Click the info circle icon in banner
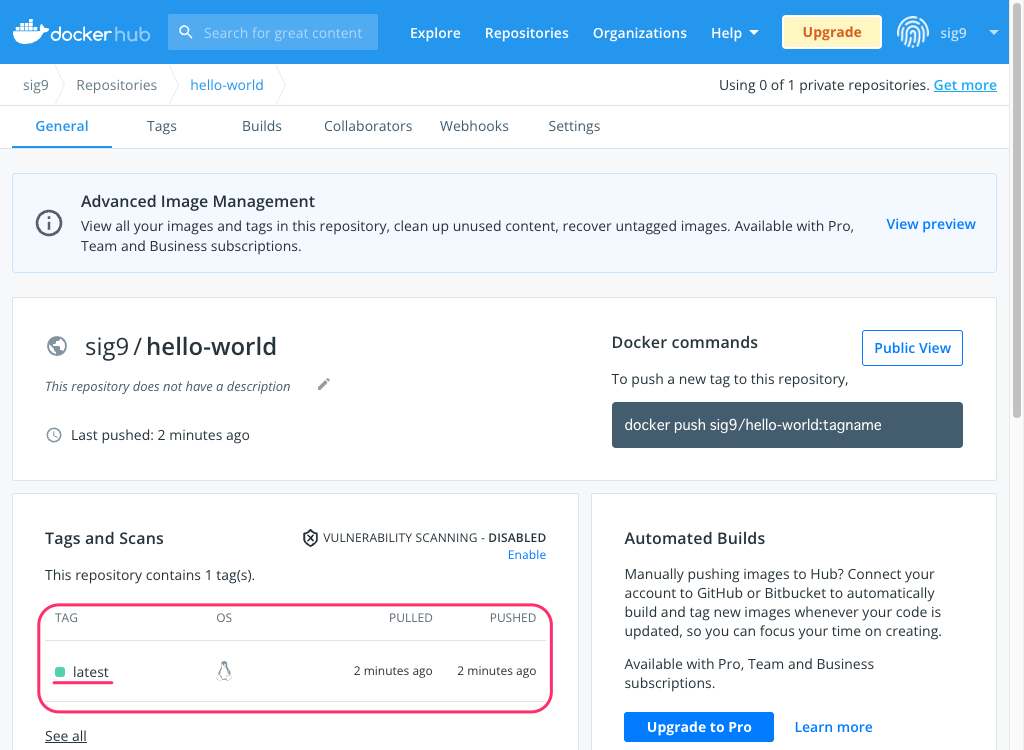The image size is (1024, 750). click(x=49, y=223)
